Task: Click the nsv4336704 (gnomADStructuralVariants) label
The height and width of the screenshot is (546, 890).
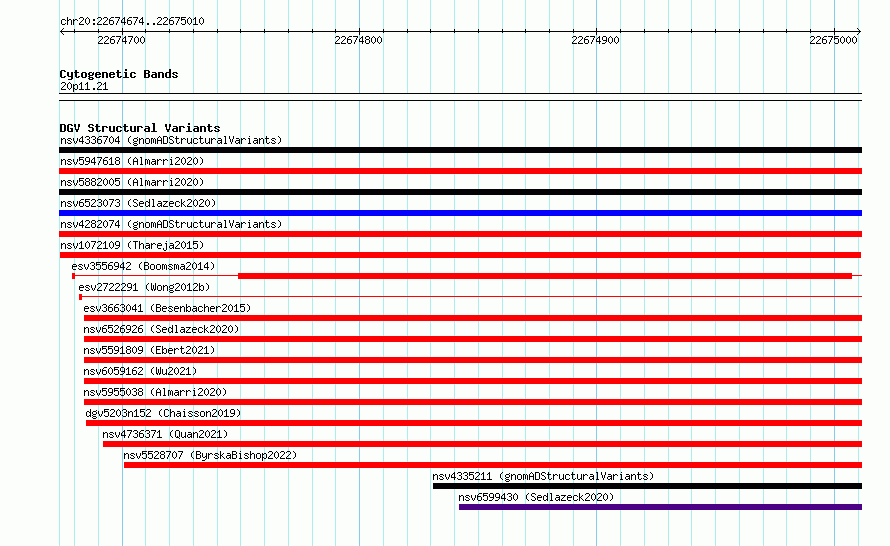Action: (171, 140)
